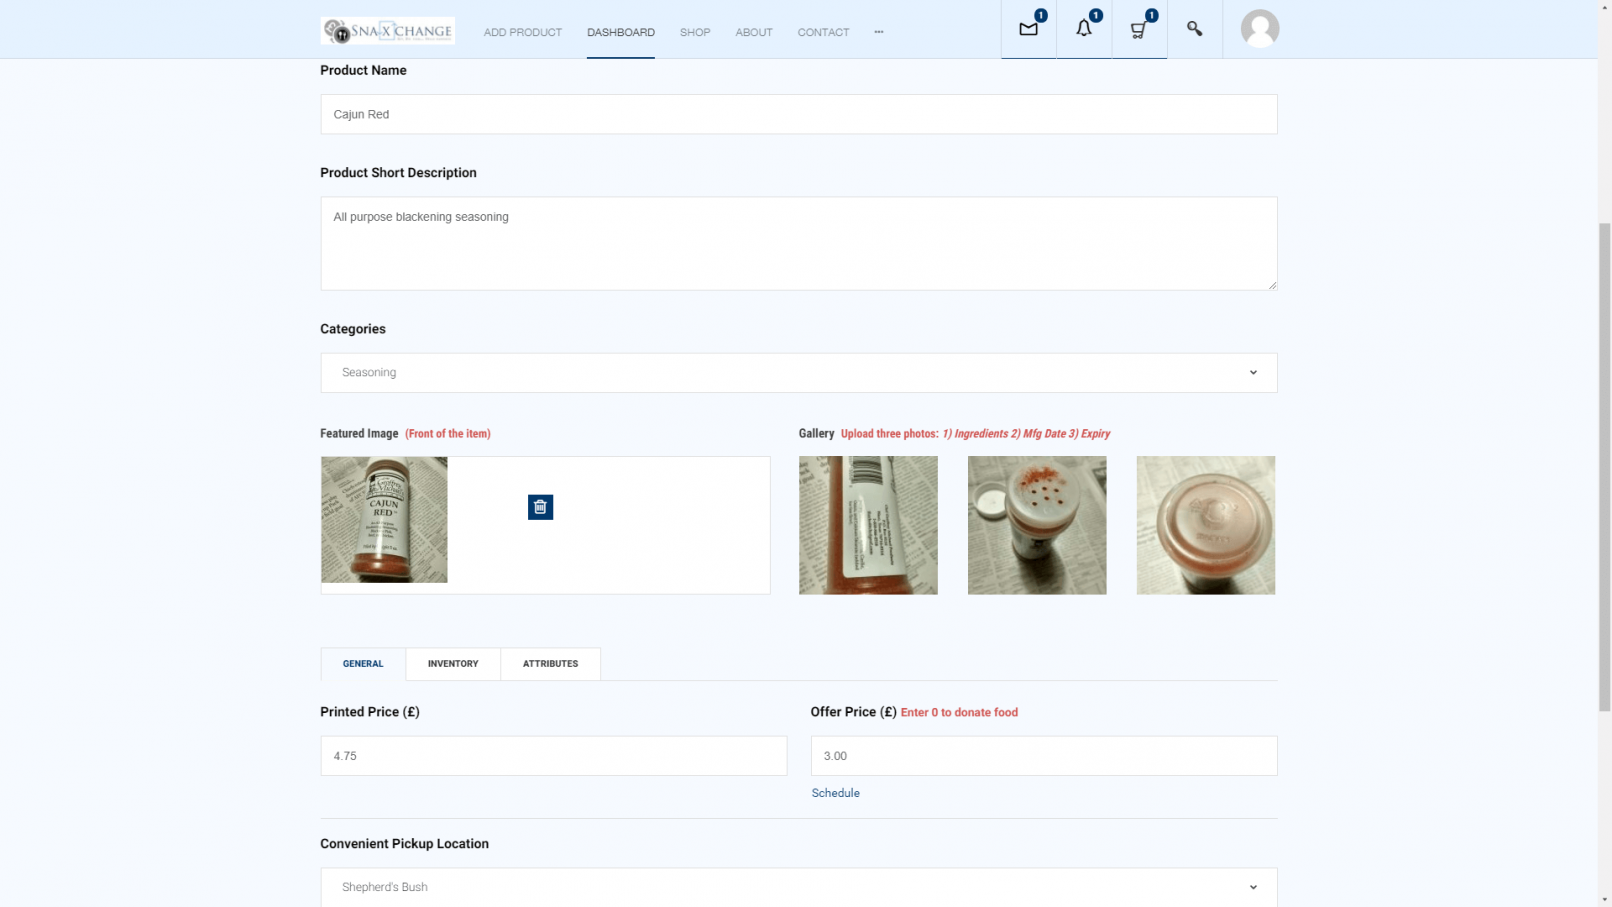
Task: Click the Offer Price input field
Action: 1043,756
